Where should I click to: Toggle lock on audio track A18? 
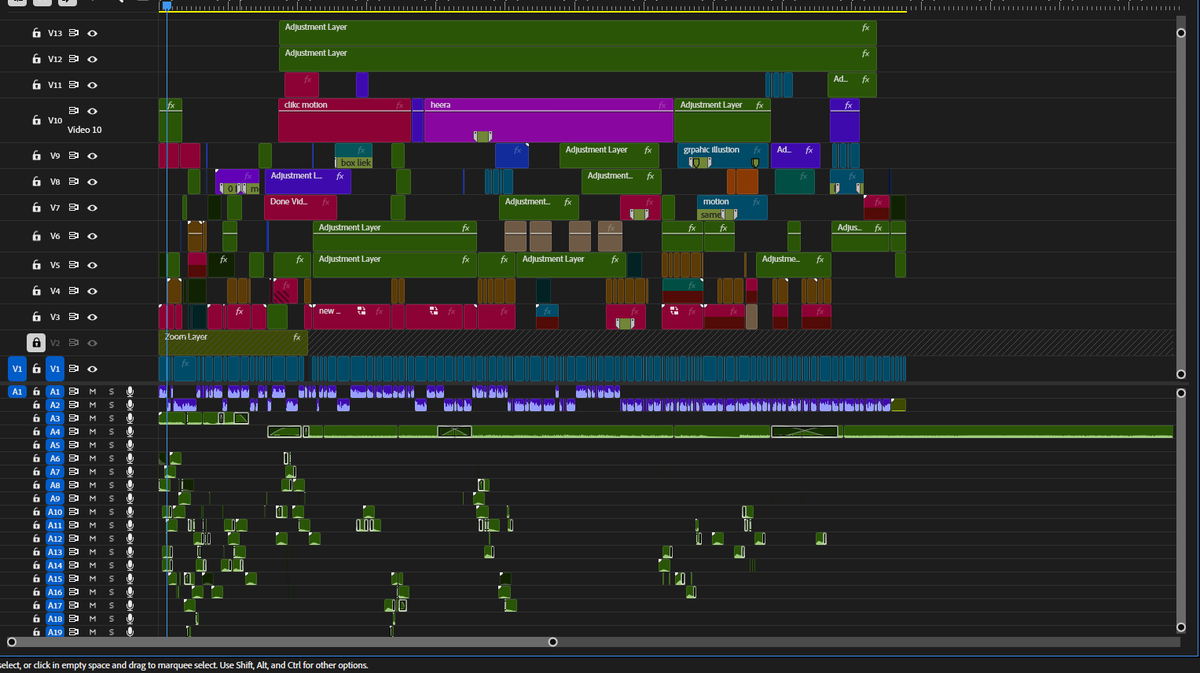tap(36, 619)
